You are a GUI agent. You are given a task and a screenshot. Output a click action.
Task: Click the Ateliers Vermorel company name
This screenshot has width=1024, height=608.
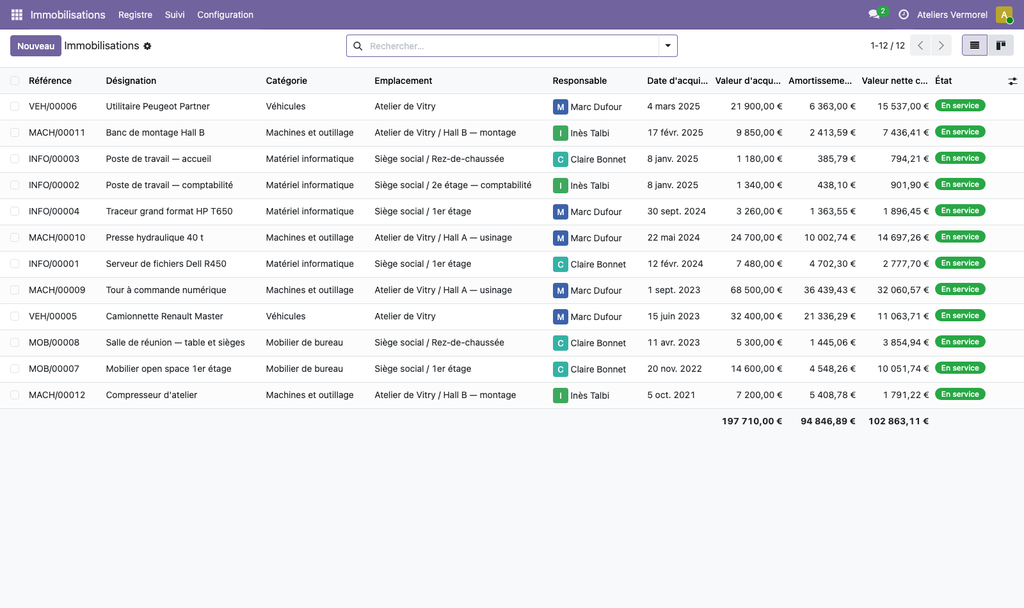pyautogui.click(x=952, y=14)
